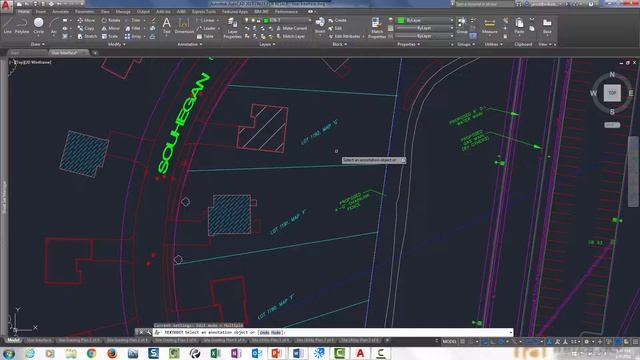
Task: Click the ViewCube TOP face
Action: pyautogui.click(x=612, y=93)
